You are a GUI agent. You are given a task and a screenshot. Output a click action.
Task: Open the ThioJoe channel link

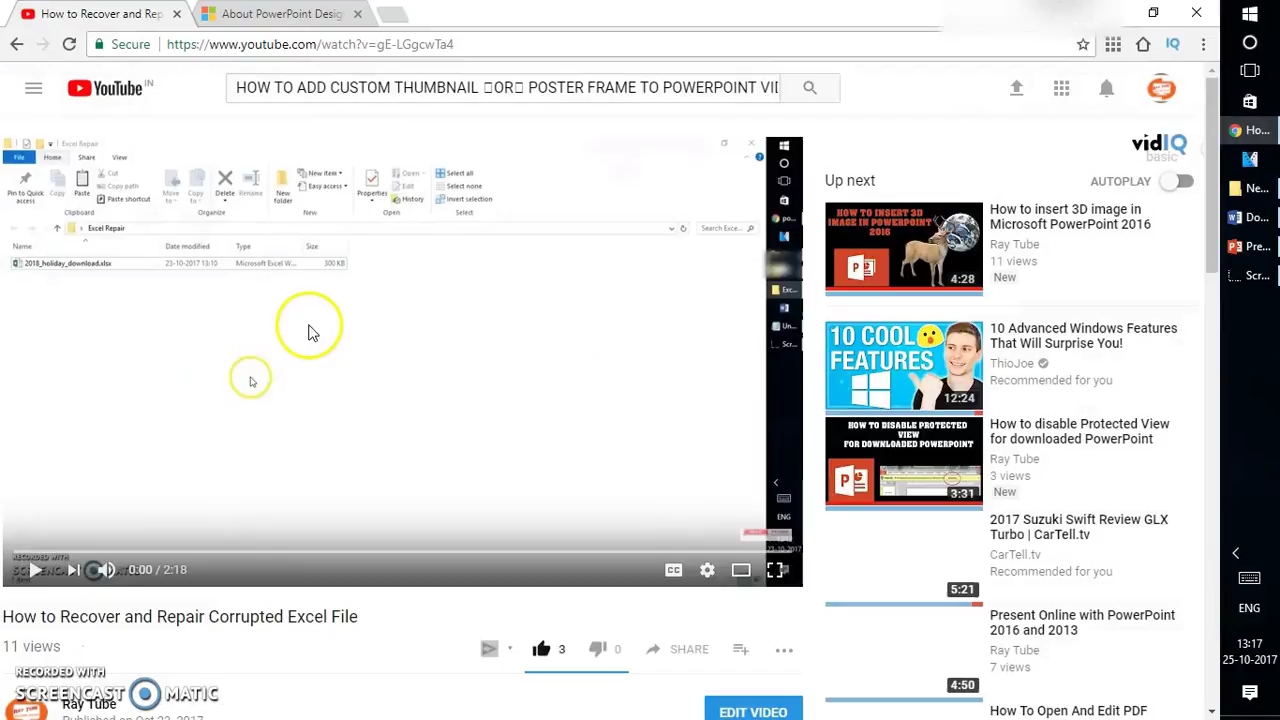1012,364
